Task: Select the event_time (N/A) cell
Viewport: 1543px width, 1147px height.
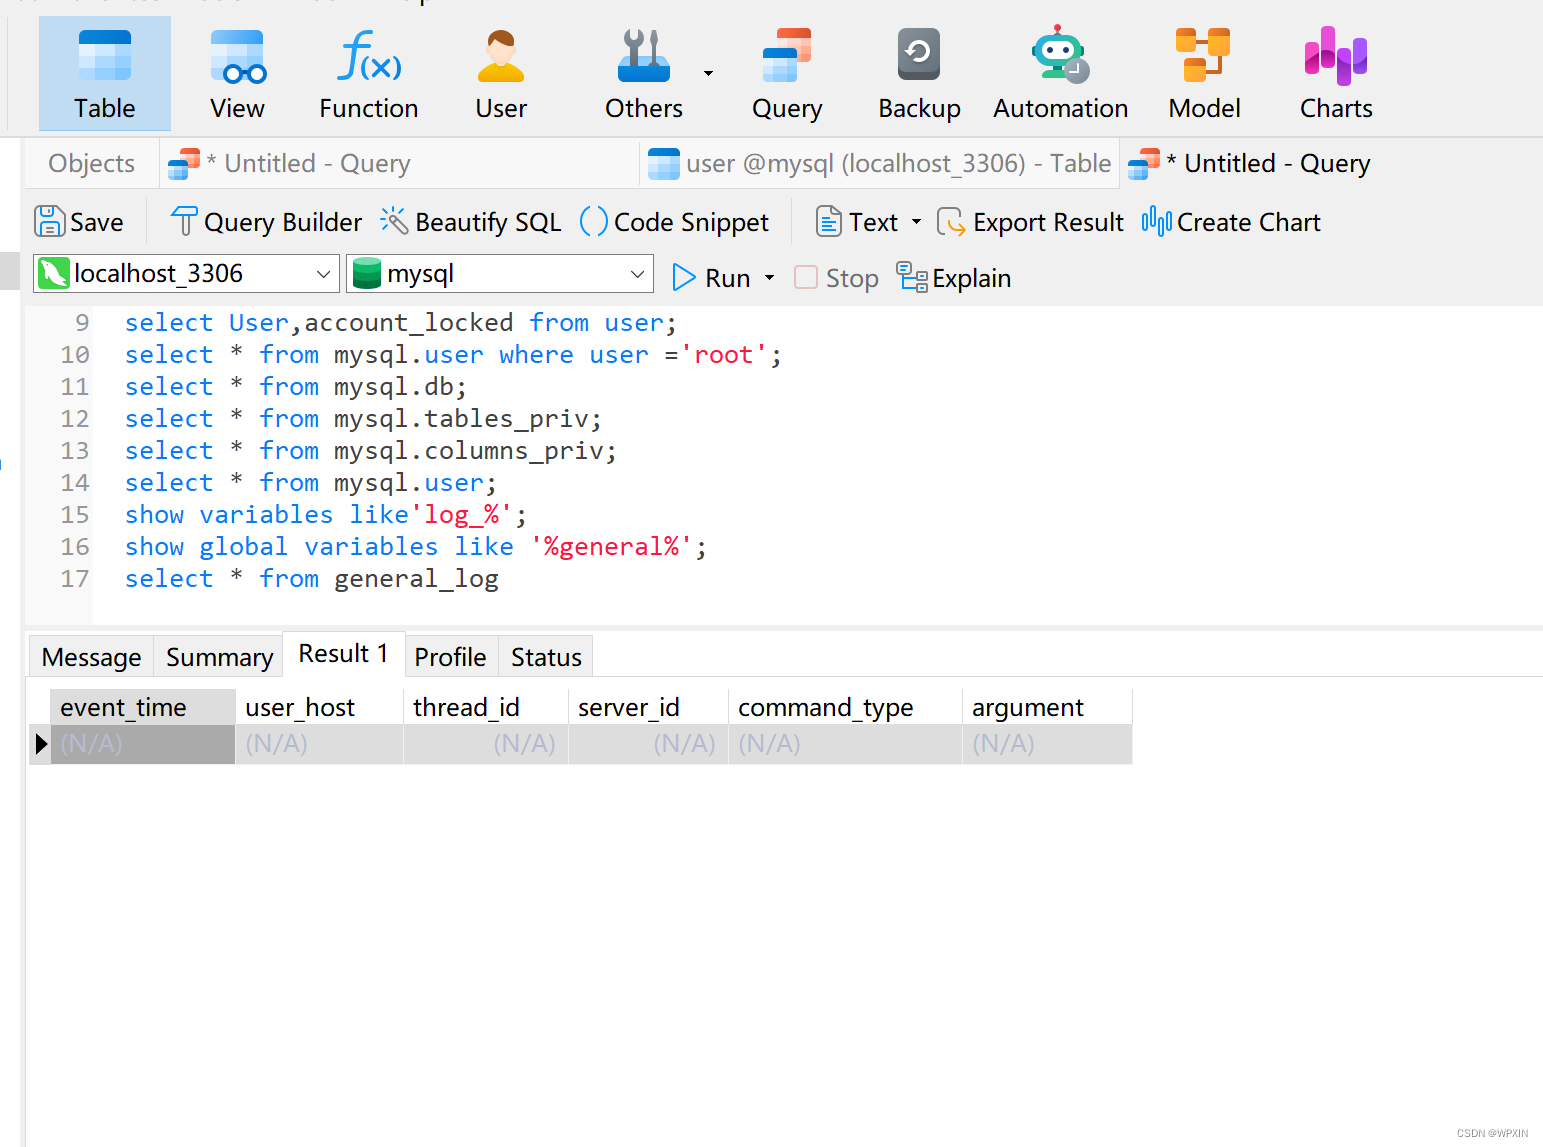Action: (143, 744)
